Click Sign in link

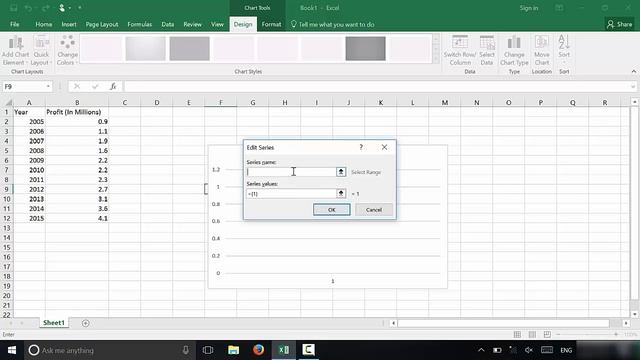(529, 8)
